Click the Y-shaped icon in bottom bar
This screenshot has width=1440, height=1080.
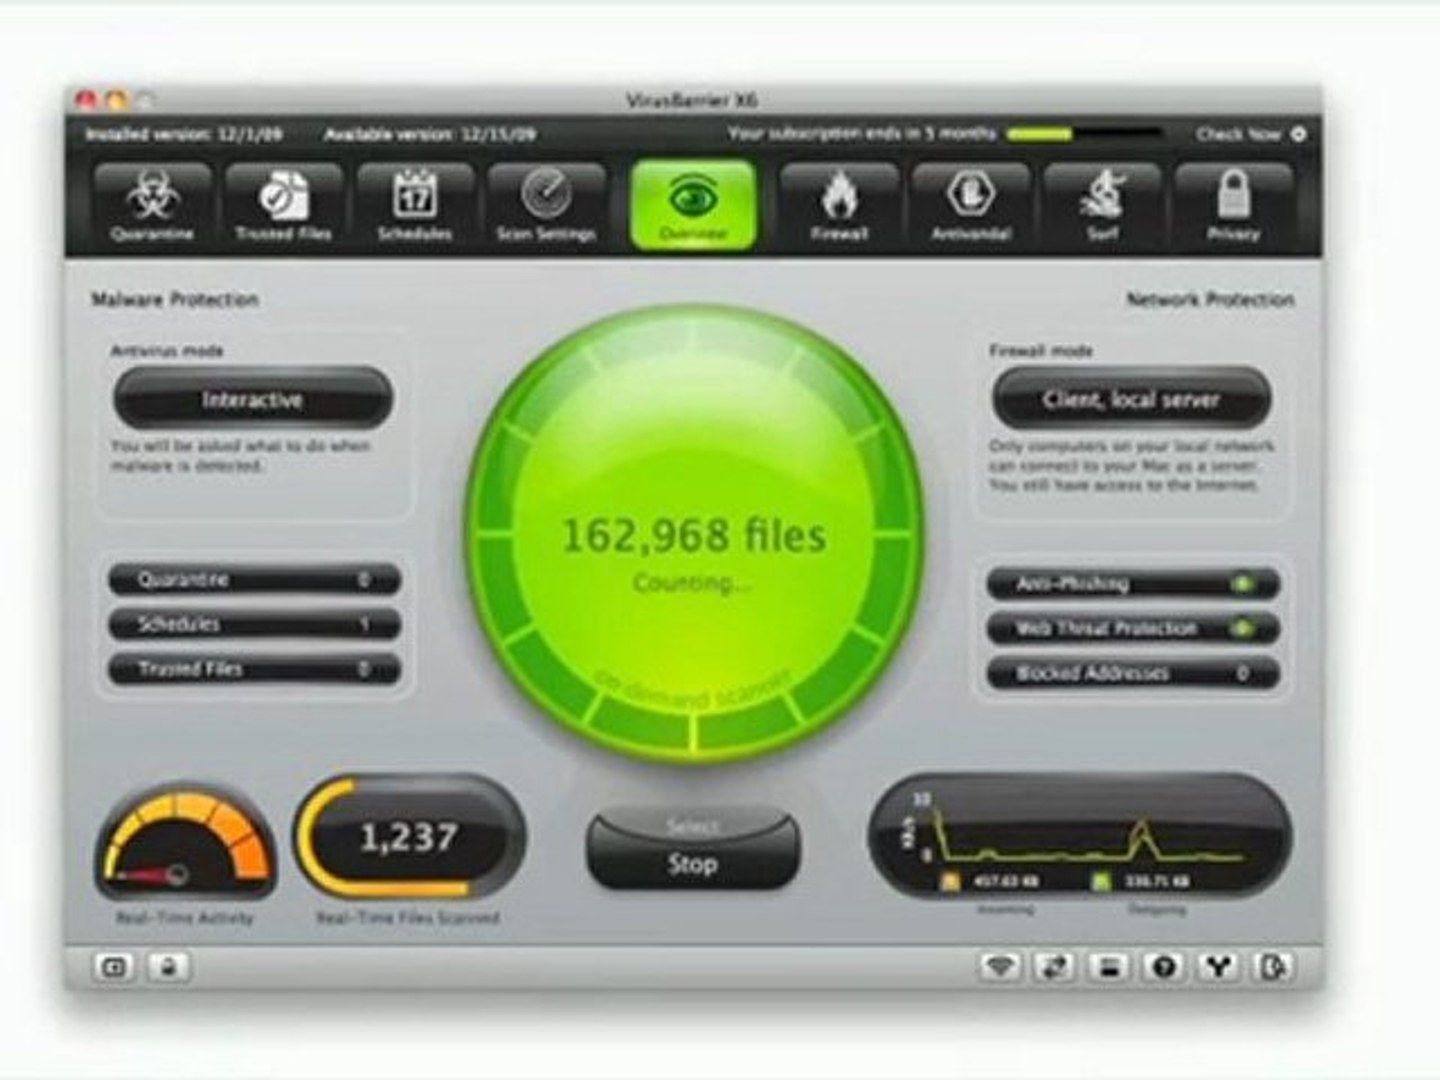[1218, 967]
